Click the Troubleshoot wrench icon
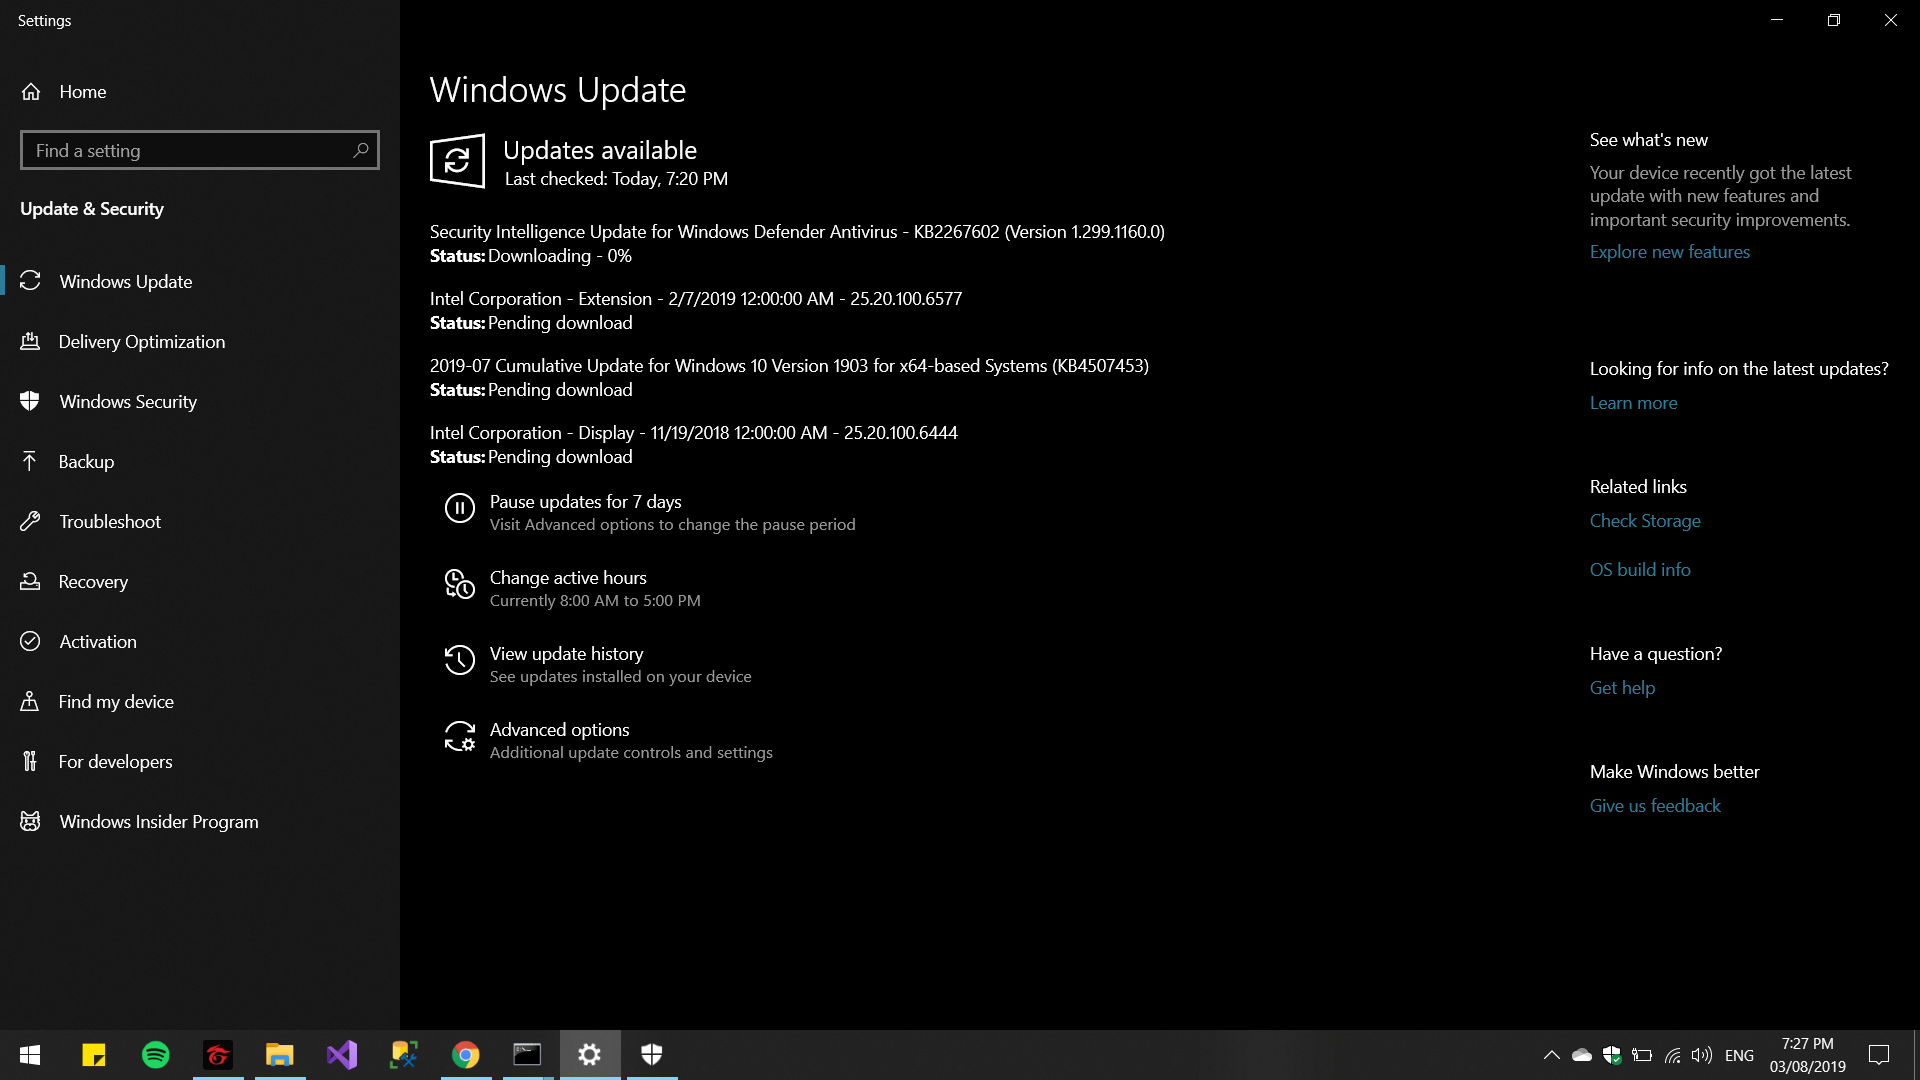The image size is (1920, 1080). coord(30,521)
